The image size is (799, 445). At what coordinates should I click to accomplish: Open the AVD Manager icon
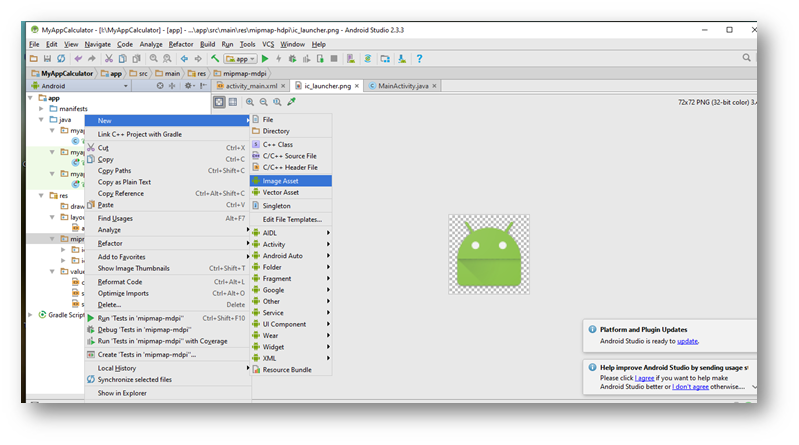point(351,59)
